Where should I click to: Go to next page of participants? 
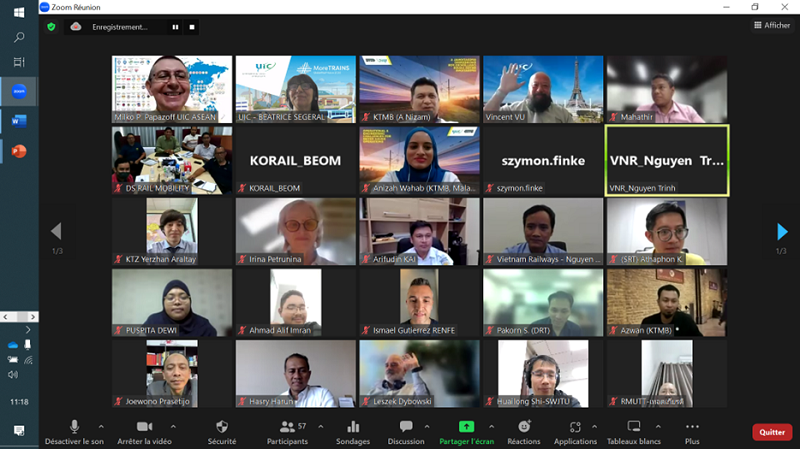782,232
